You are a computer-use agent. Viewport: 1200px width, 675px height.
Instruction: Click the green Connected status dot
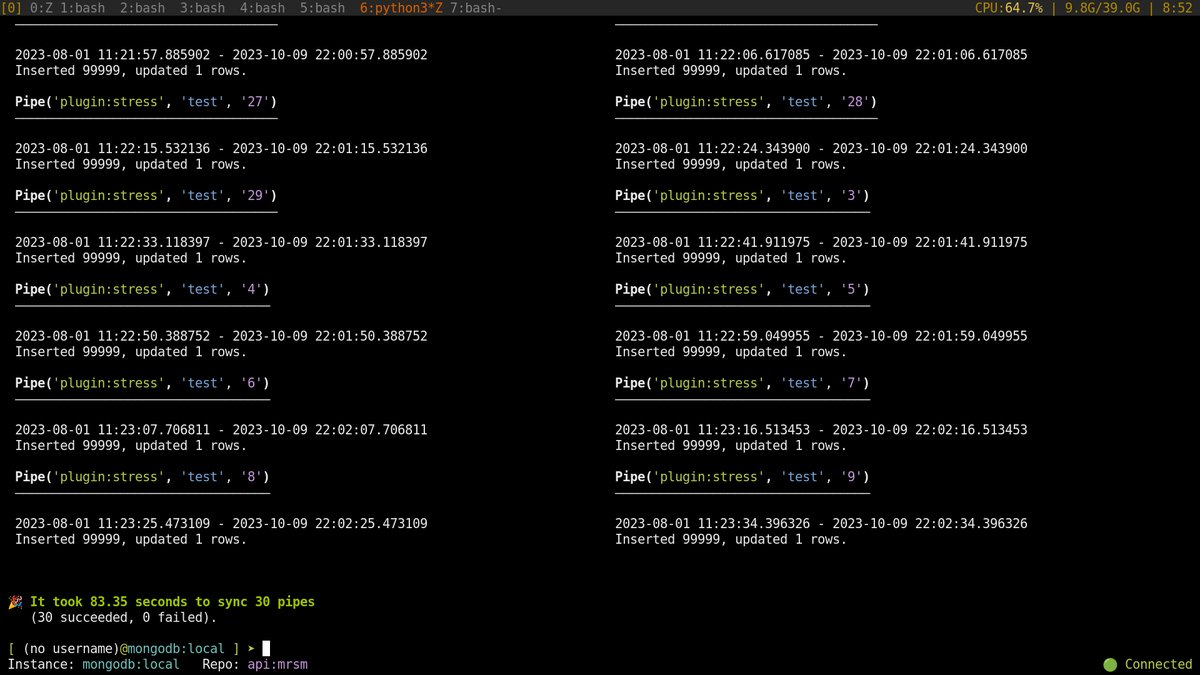[x=1110, y=664]
